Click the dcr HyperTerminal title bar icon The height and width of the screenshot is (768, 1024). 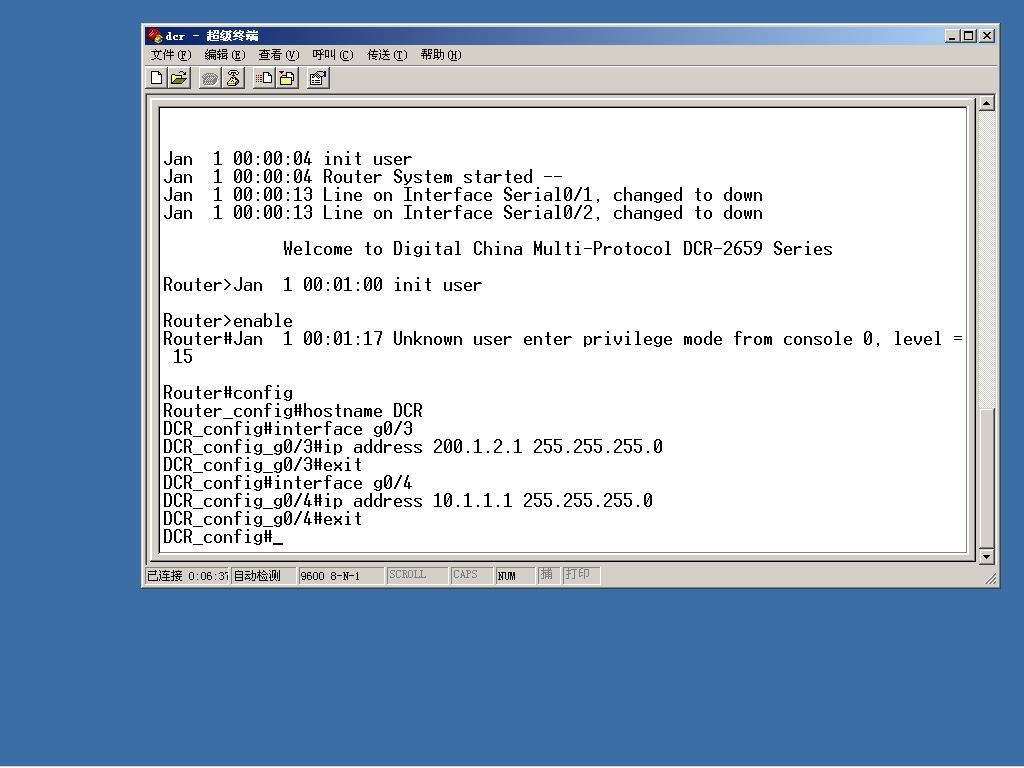pyautogui.click(x=155, y=35)
